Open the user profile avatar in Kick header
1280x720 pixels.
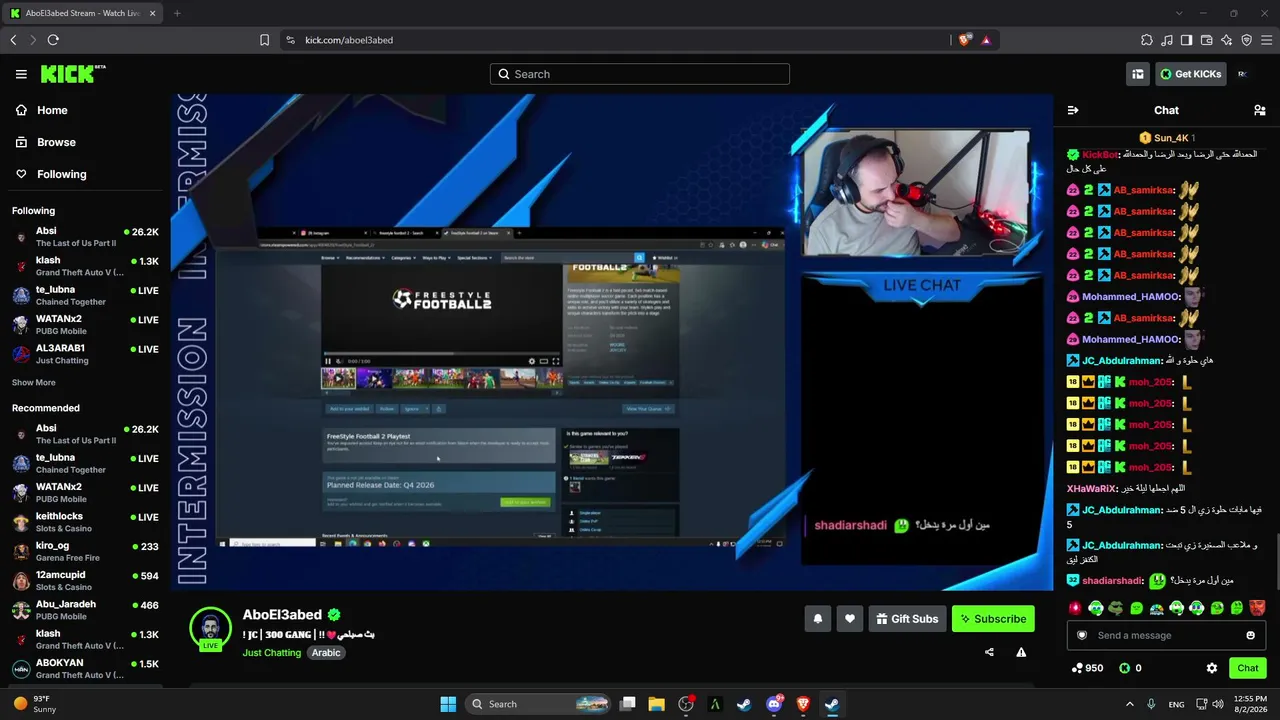click(1242, 74)
